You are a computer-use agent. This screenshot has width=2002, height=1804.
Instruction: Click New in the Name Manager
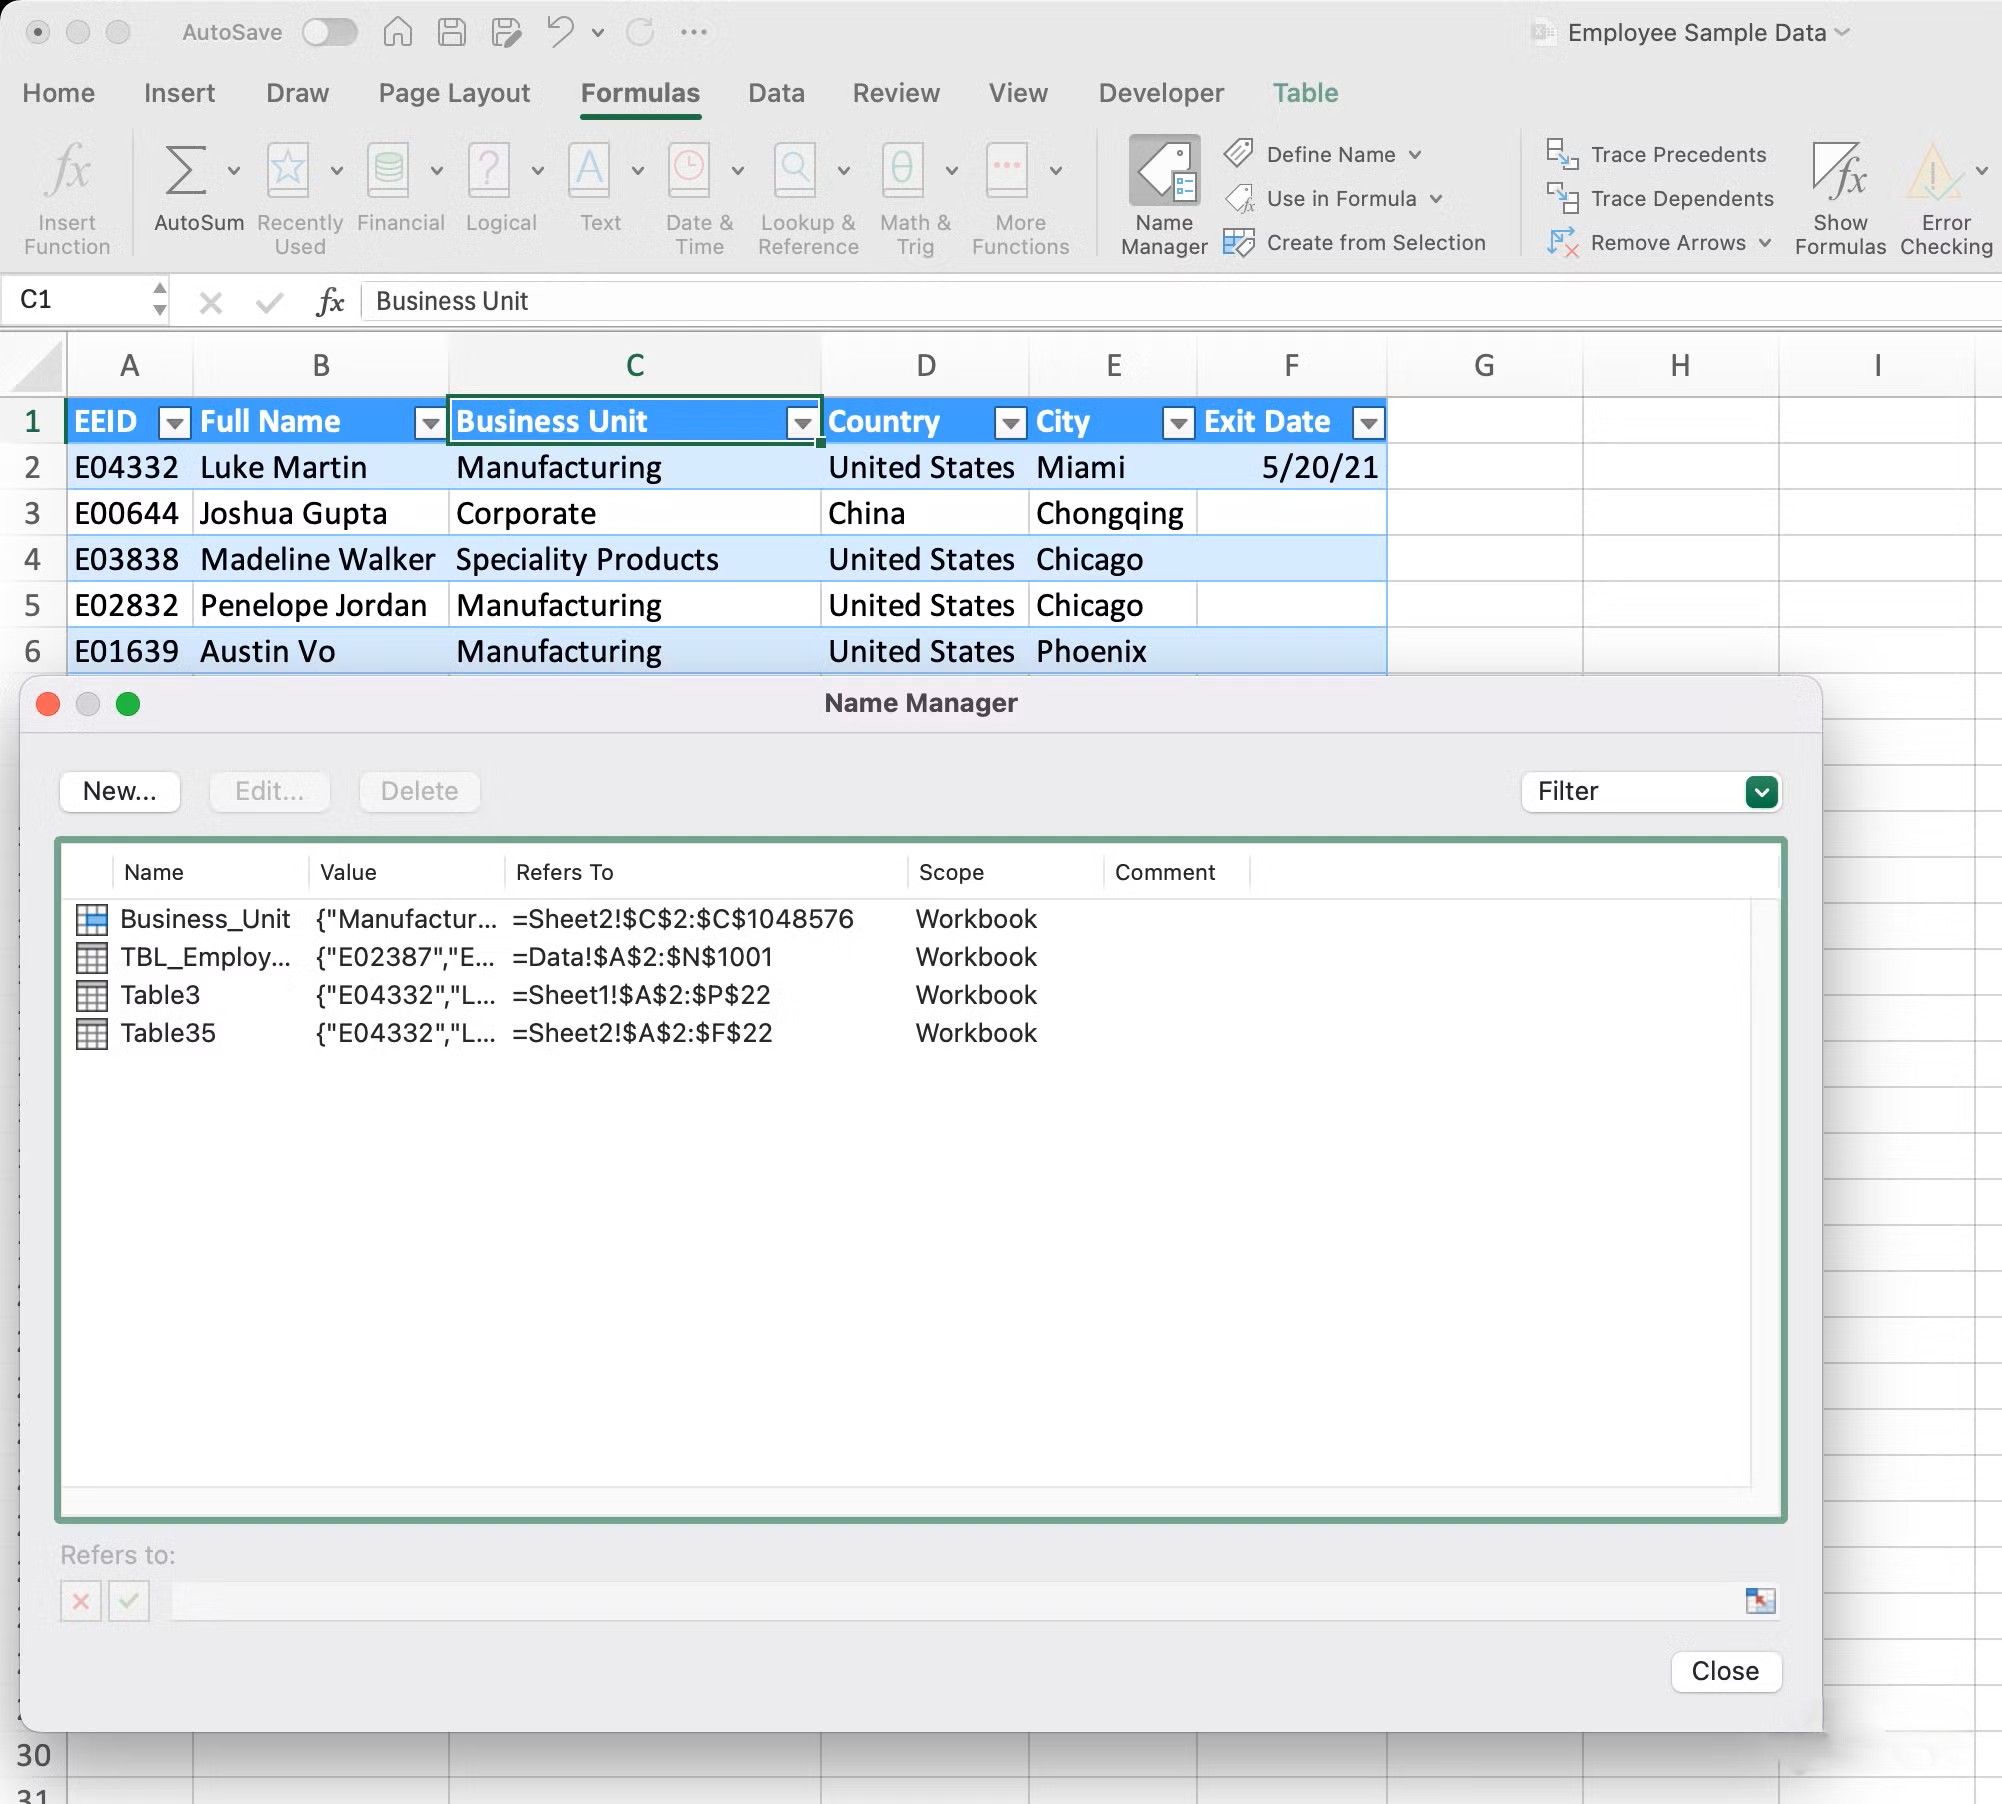(x=118, y=791)
